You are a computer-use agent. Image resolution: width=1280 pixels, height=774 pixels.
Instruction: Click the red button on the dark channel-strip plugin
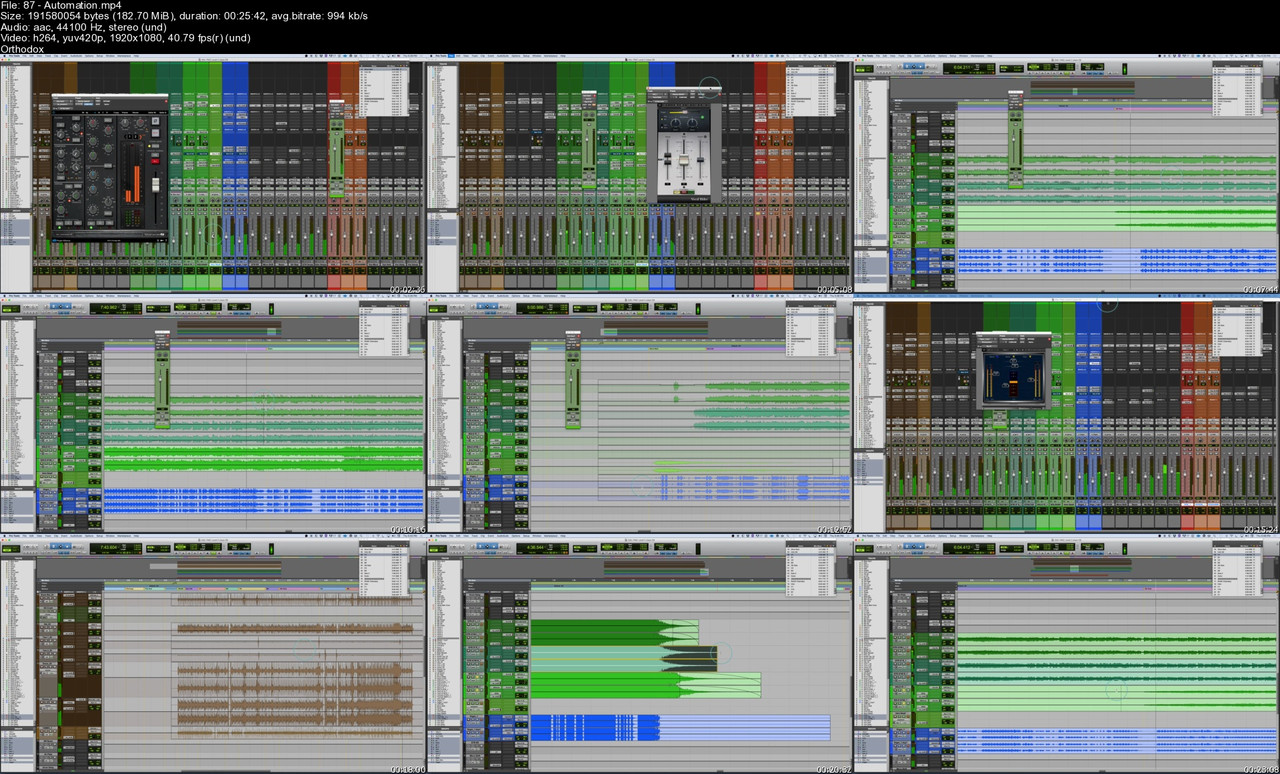pos(155,160)
